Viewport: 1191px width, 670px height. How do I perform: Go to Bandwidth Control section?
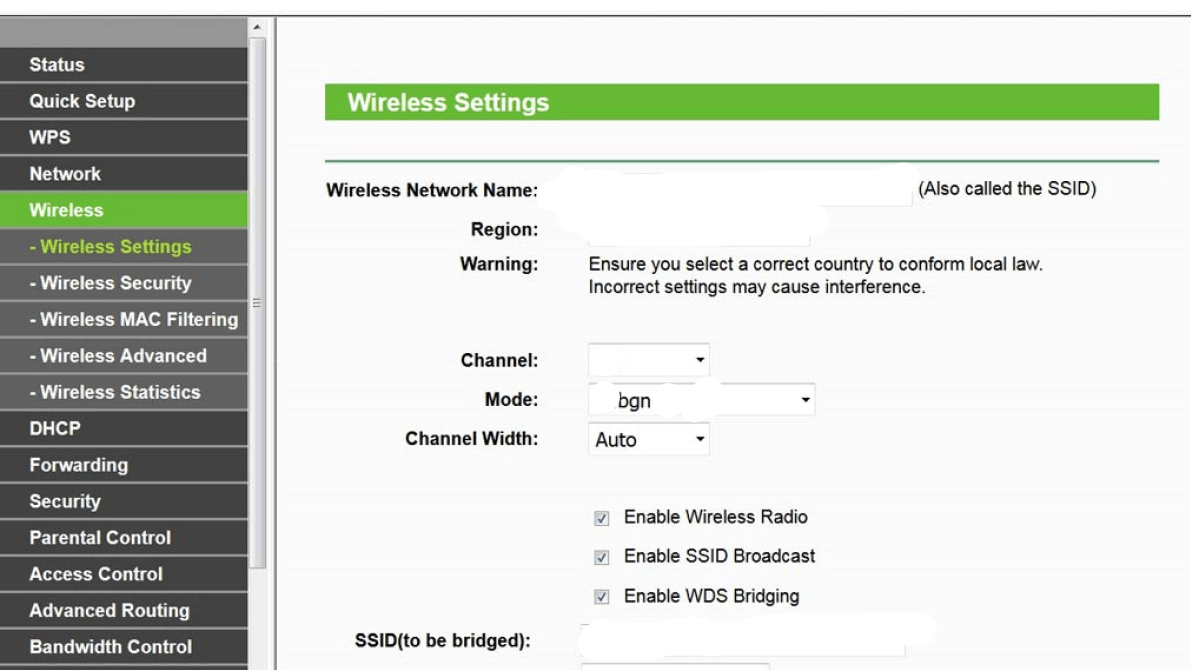[x=124, y=647]
